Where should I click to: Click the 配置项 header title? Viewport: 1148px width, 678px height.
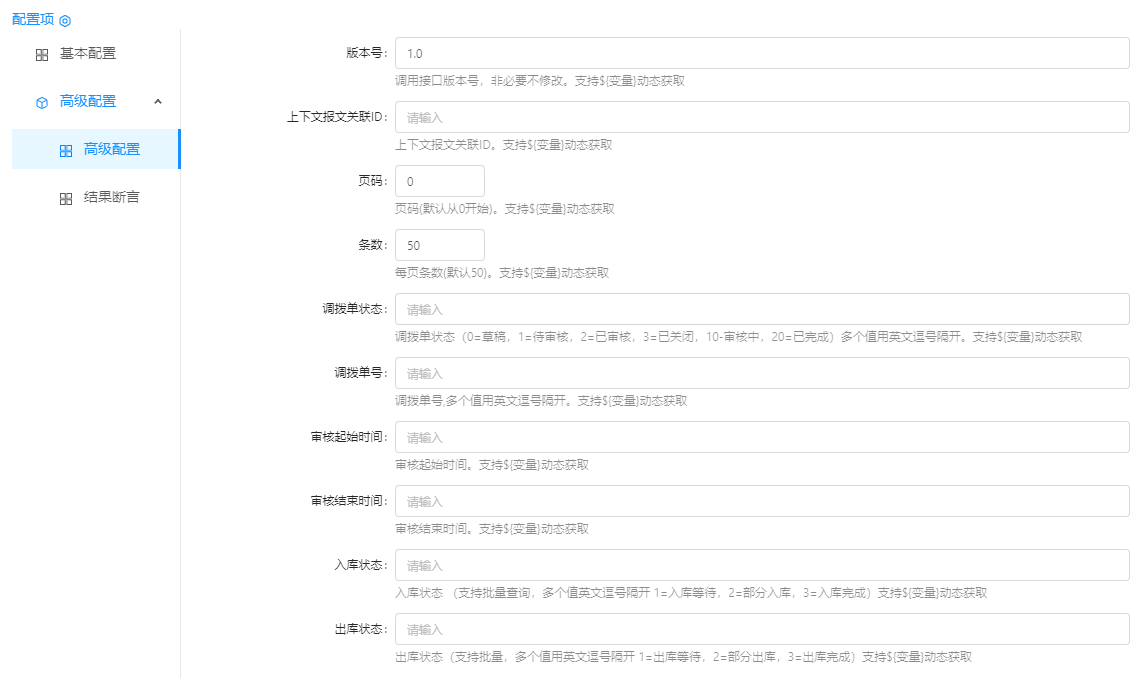33,19
